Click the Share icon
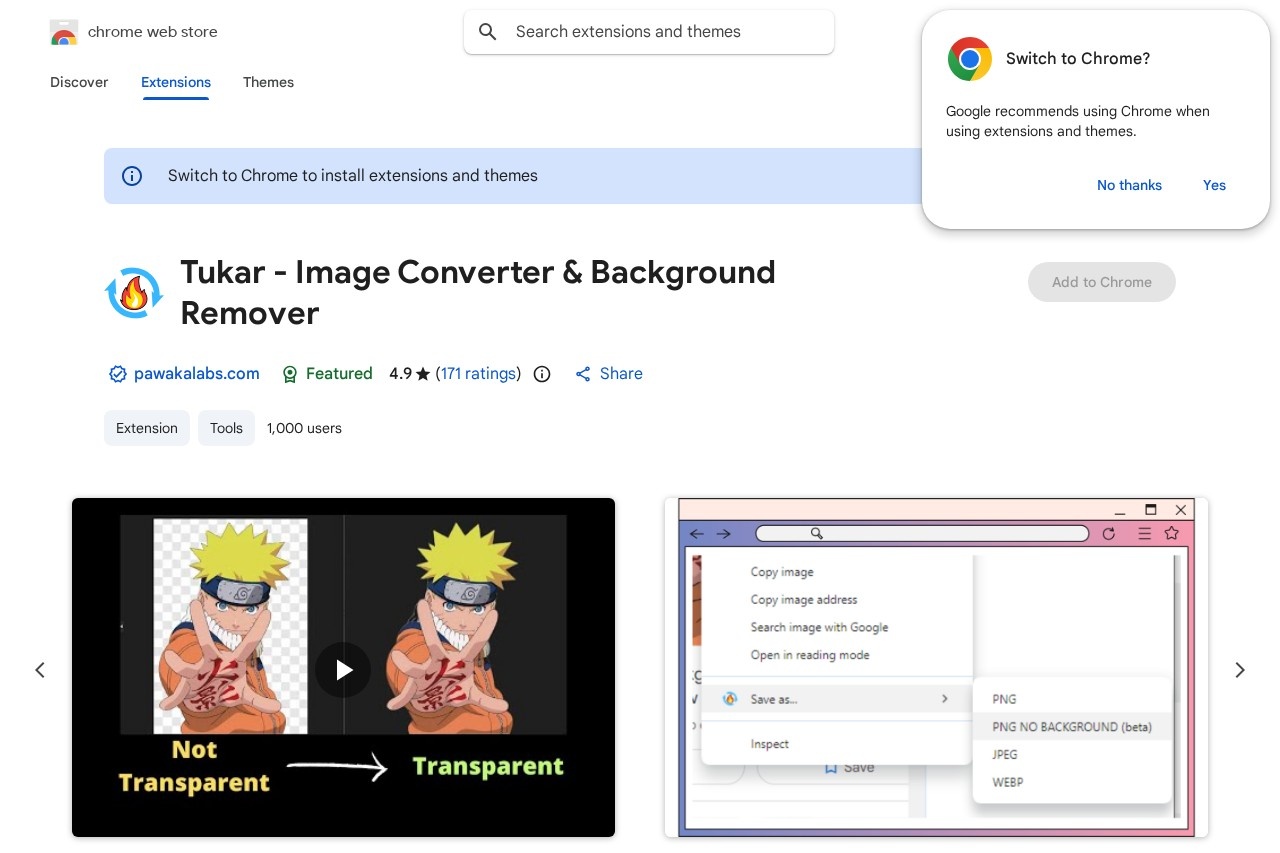The height and width of the screenshot is (853, 1280). [x=583, y=374]
